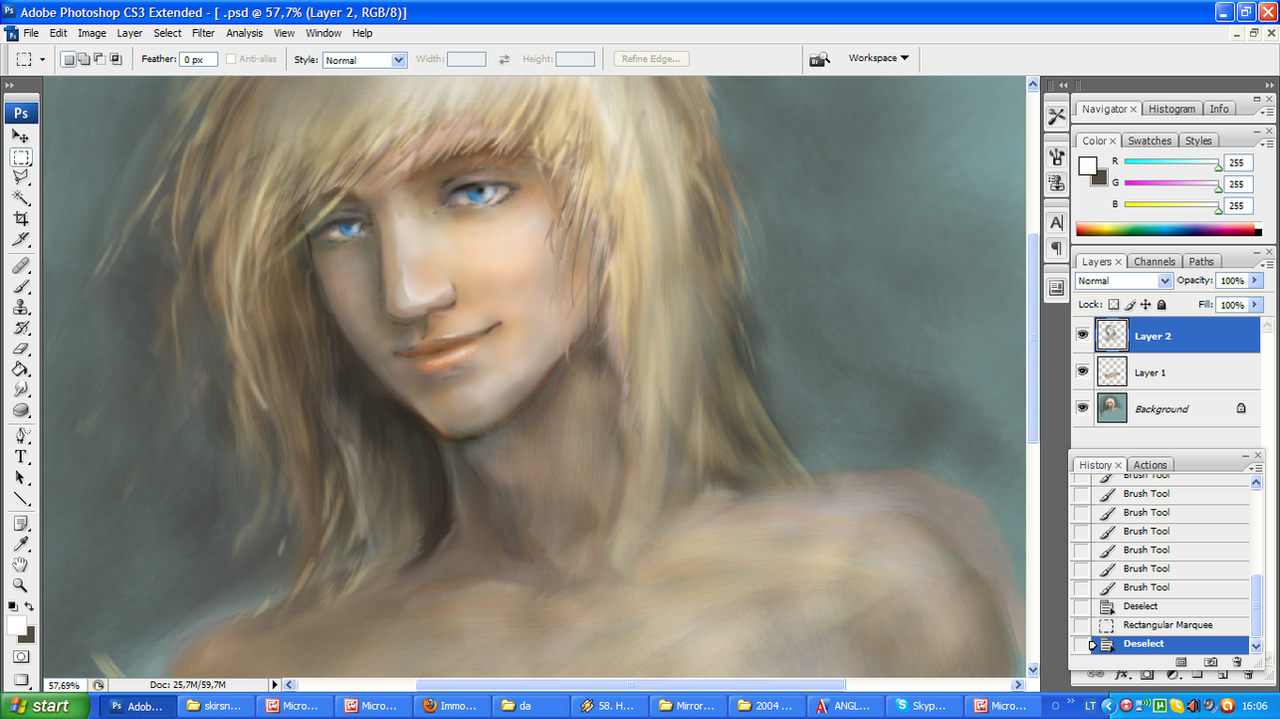The image size is (1280, 719).
Task: Select the Sponge tool
Action: [x=21, y=410]
